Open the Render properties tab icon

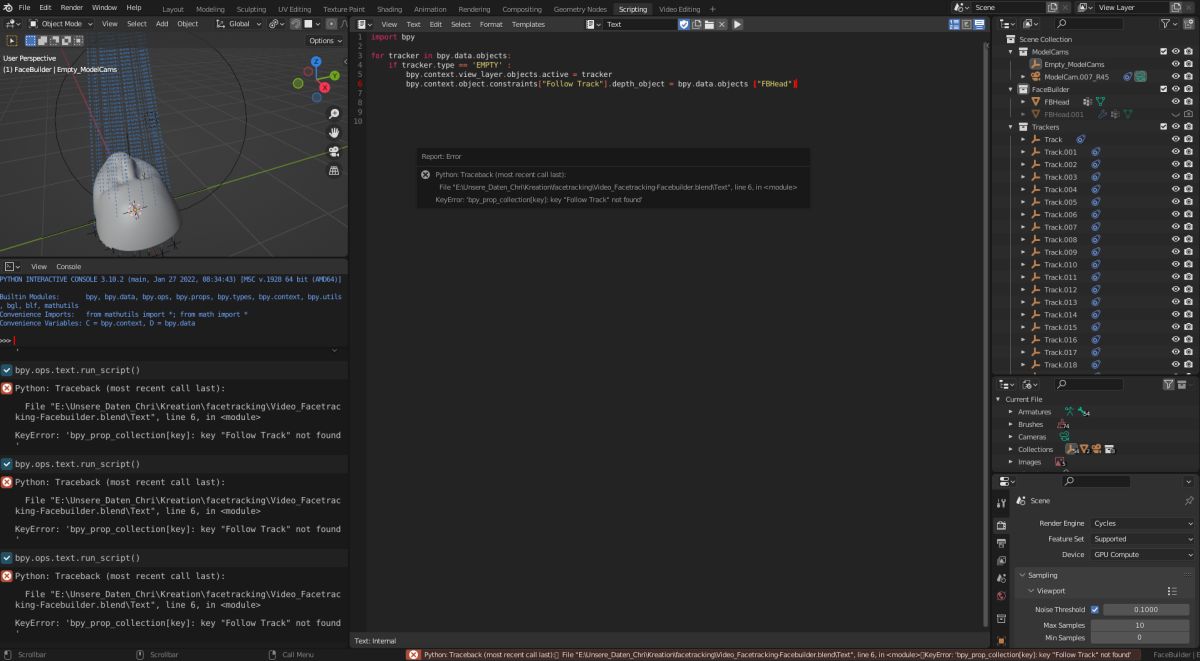(x=1001, y=525)
